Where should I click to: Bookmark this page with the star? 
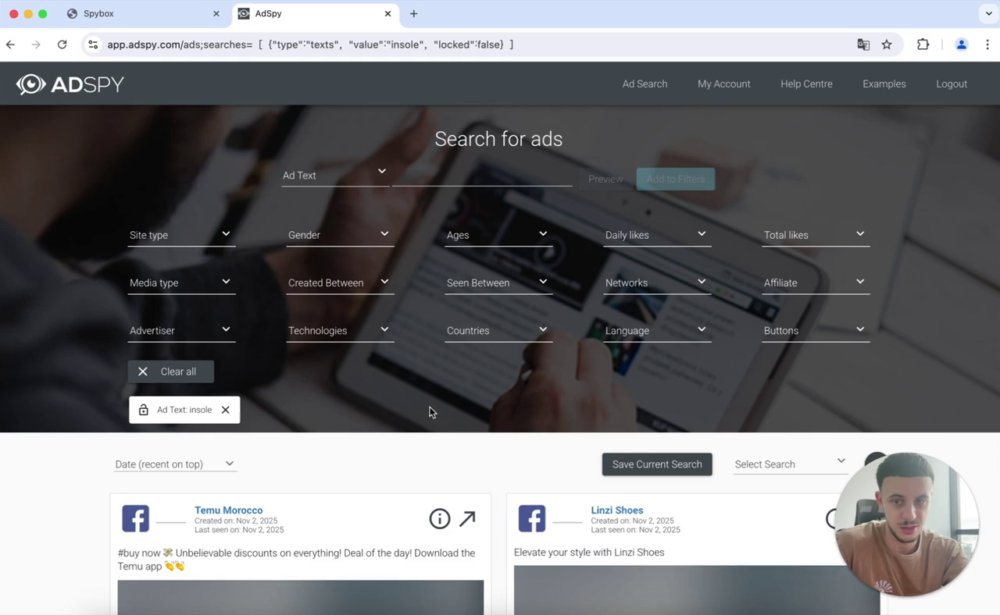[886, 45]
